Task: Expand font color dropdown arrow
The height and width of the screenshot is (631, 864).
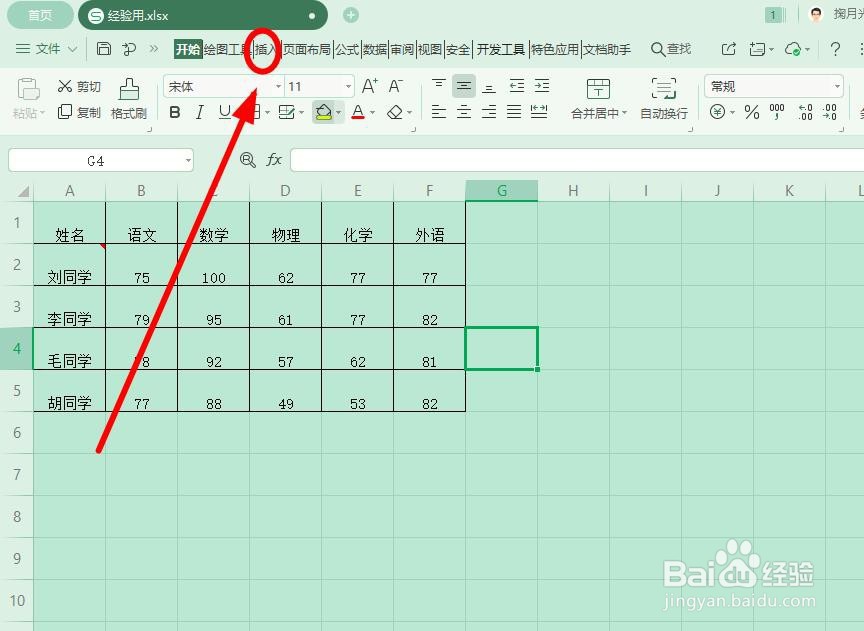Action: click(373, 113)
